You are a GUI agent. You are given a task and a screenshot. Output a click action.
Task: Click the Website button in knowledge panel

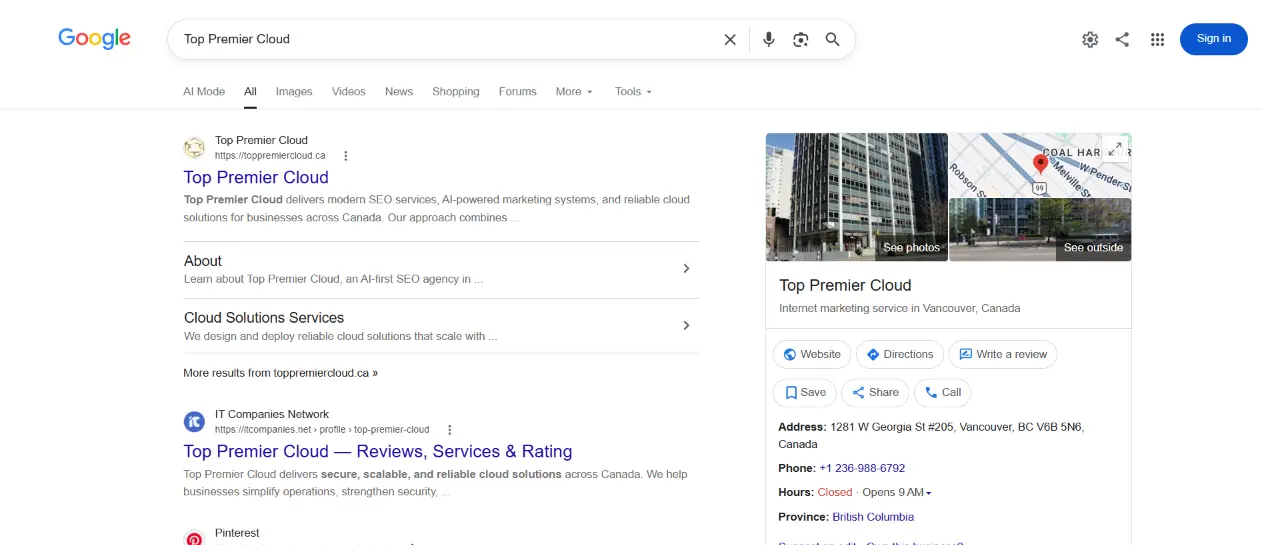click(812, 354)
